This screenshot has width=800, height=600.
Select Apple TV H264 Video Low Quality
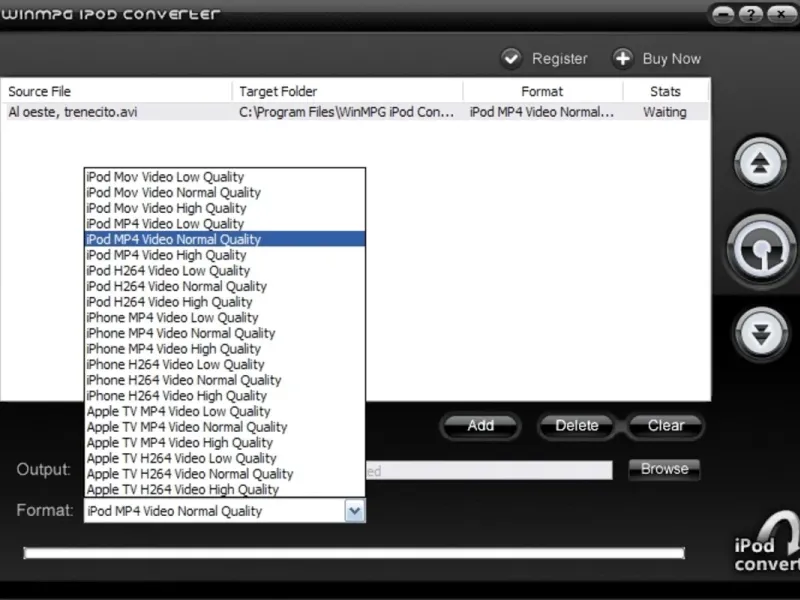[x=224, y=458]
